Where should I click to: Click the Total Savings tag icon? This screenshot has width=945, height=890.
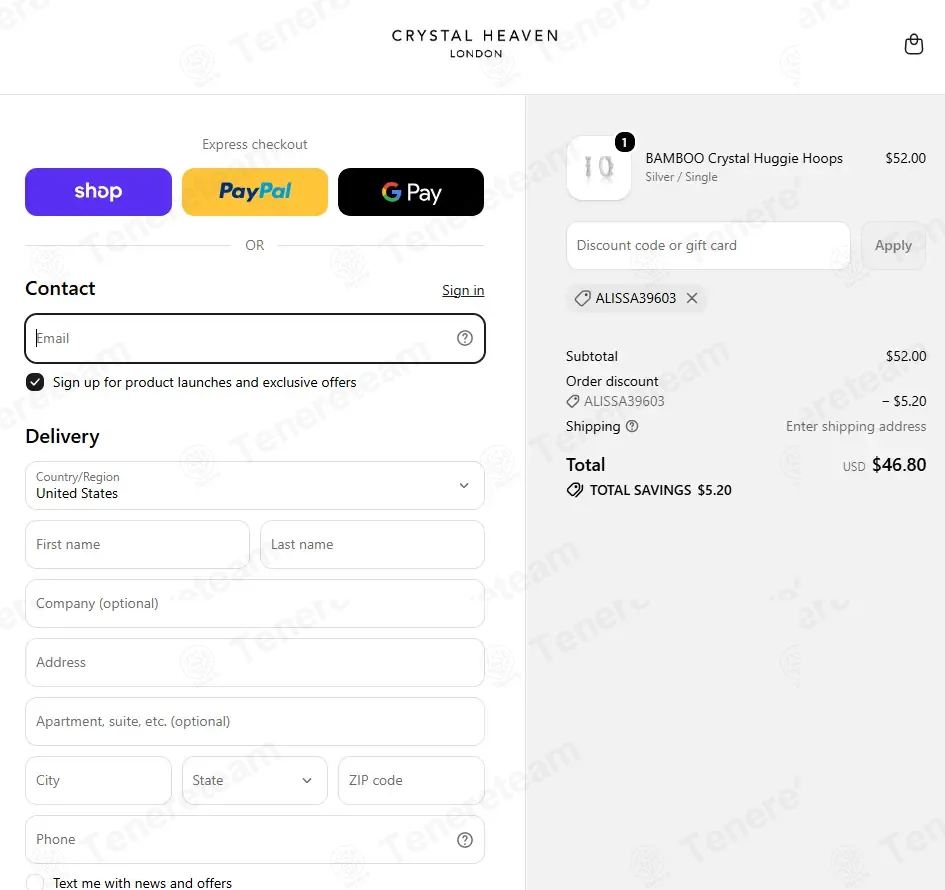574,490
